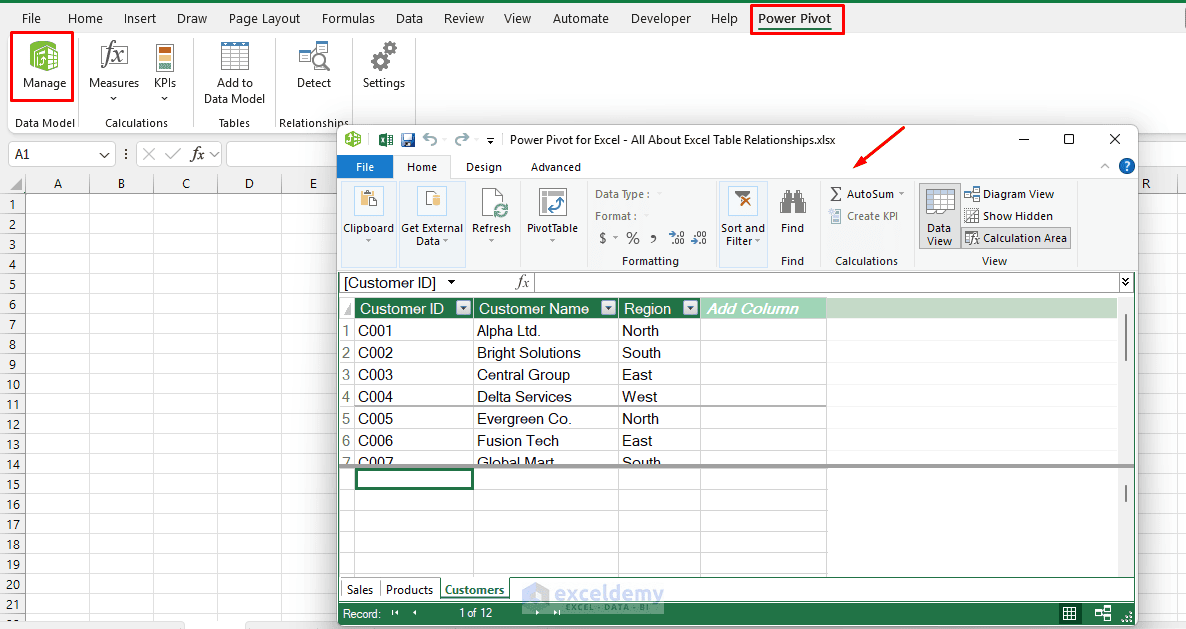Click the Undo arrow in Power Pivot
This screenshot has width=1186, height=629.
click(x=430, y=139)
